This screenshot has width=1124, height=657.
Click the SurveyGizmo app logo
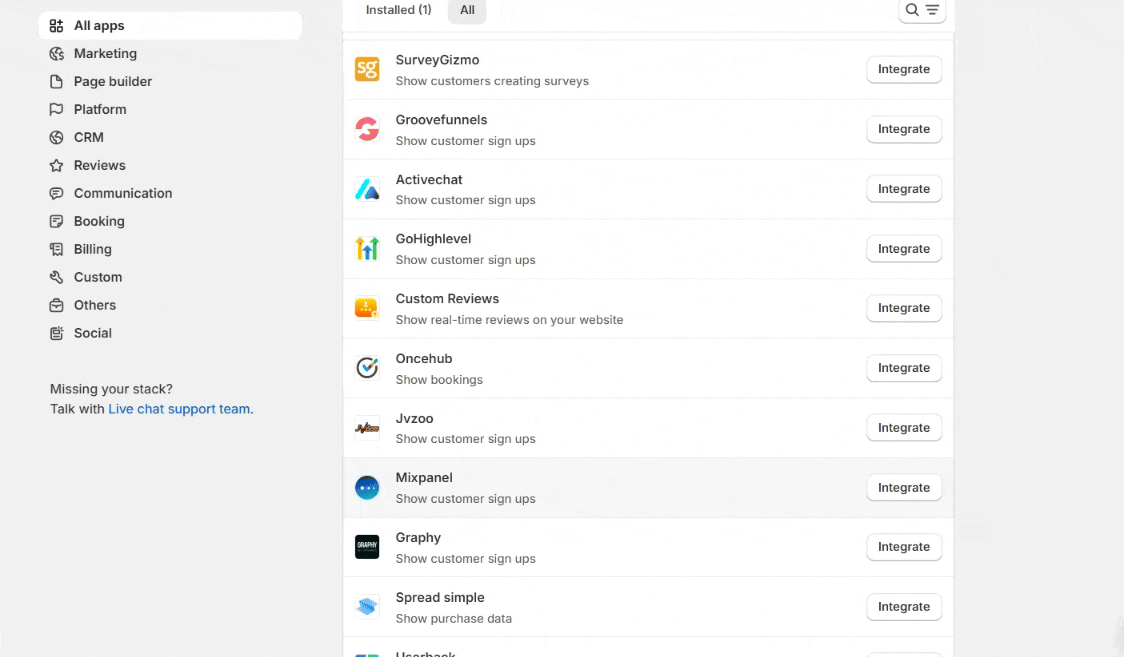tap(367, 69)
